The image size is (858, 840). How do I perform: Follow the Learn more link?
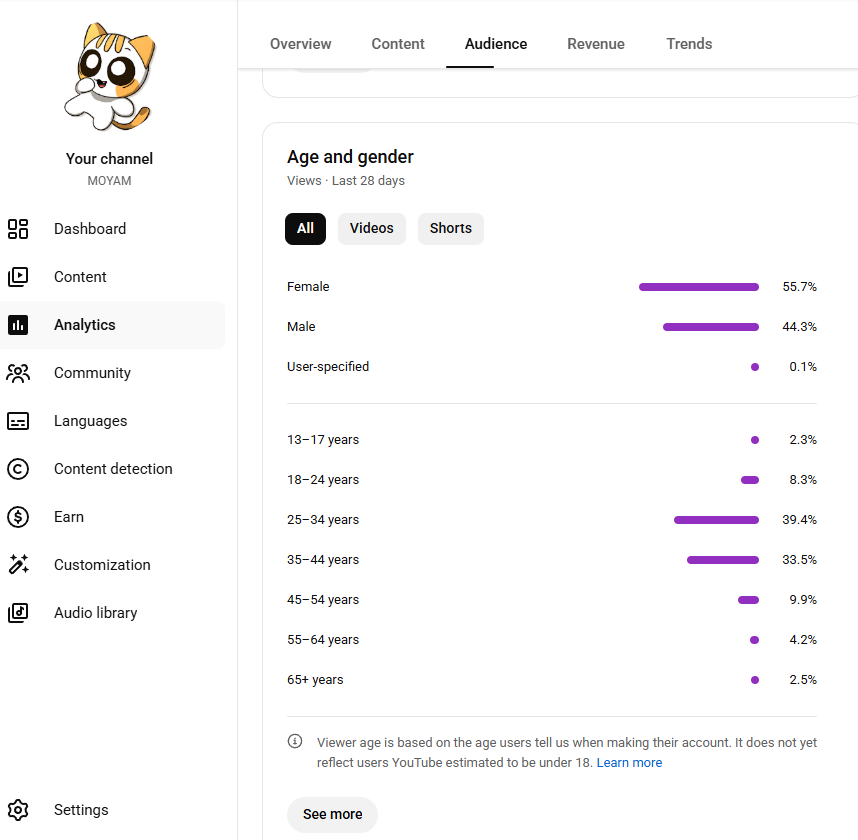coord(629,763)
